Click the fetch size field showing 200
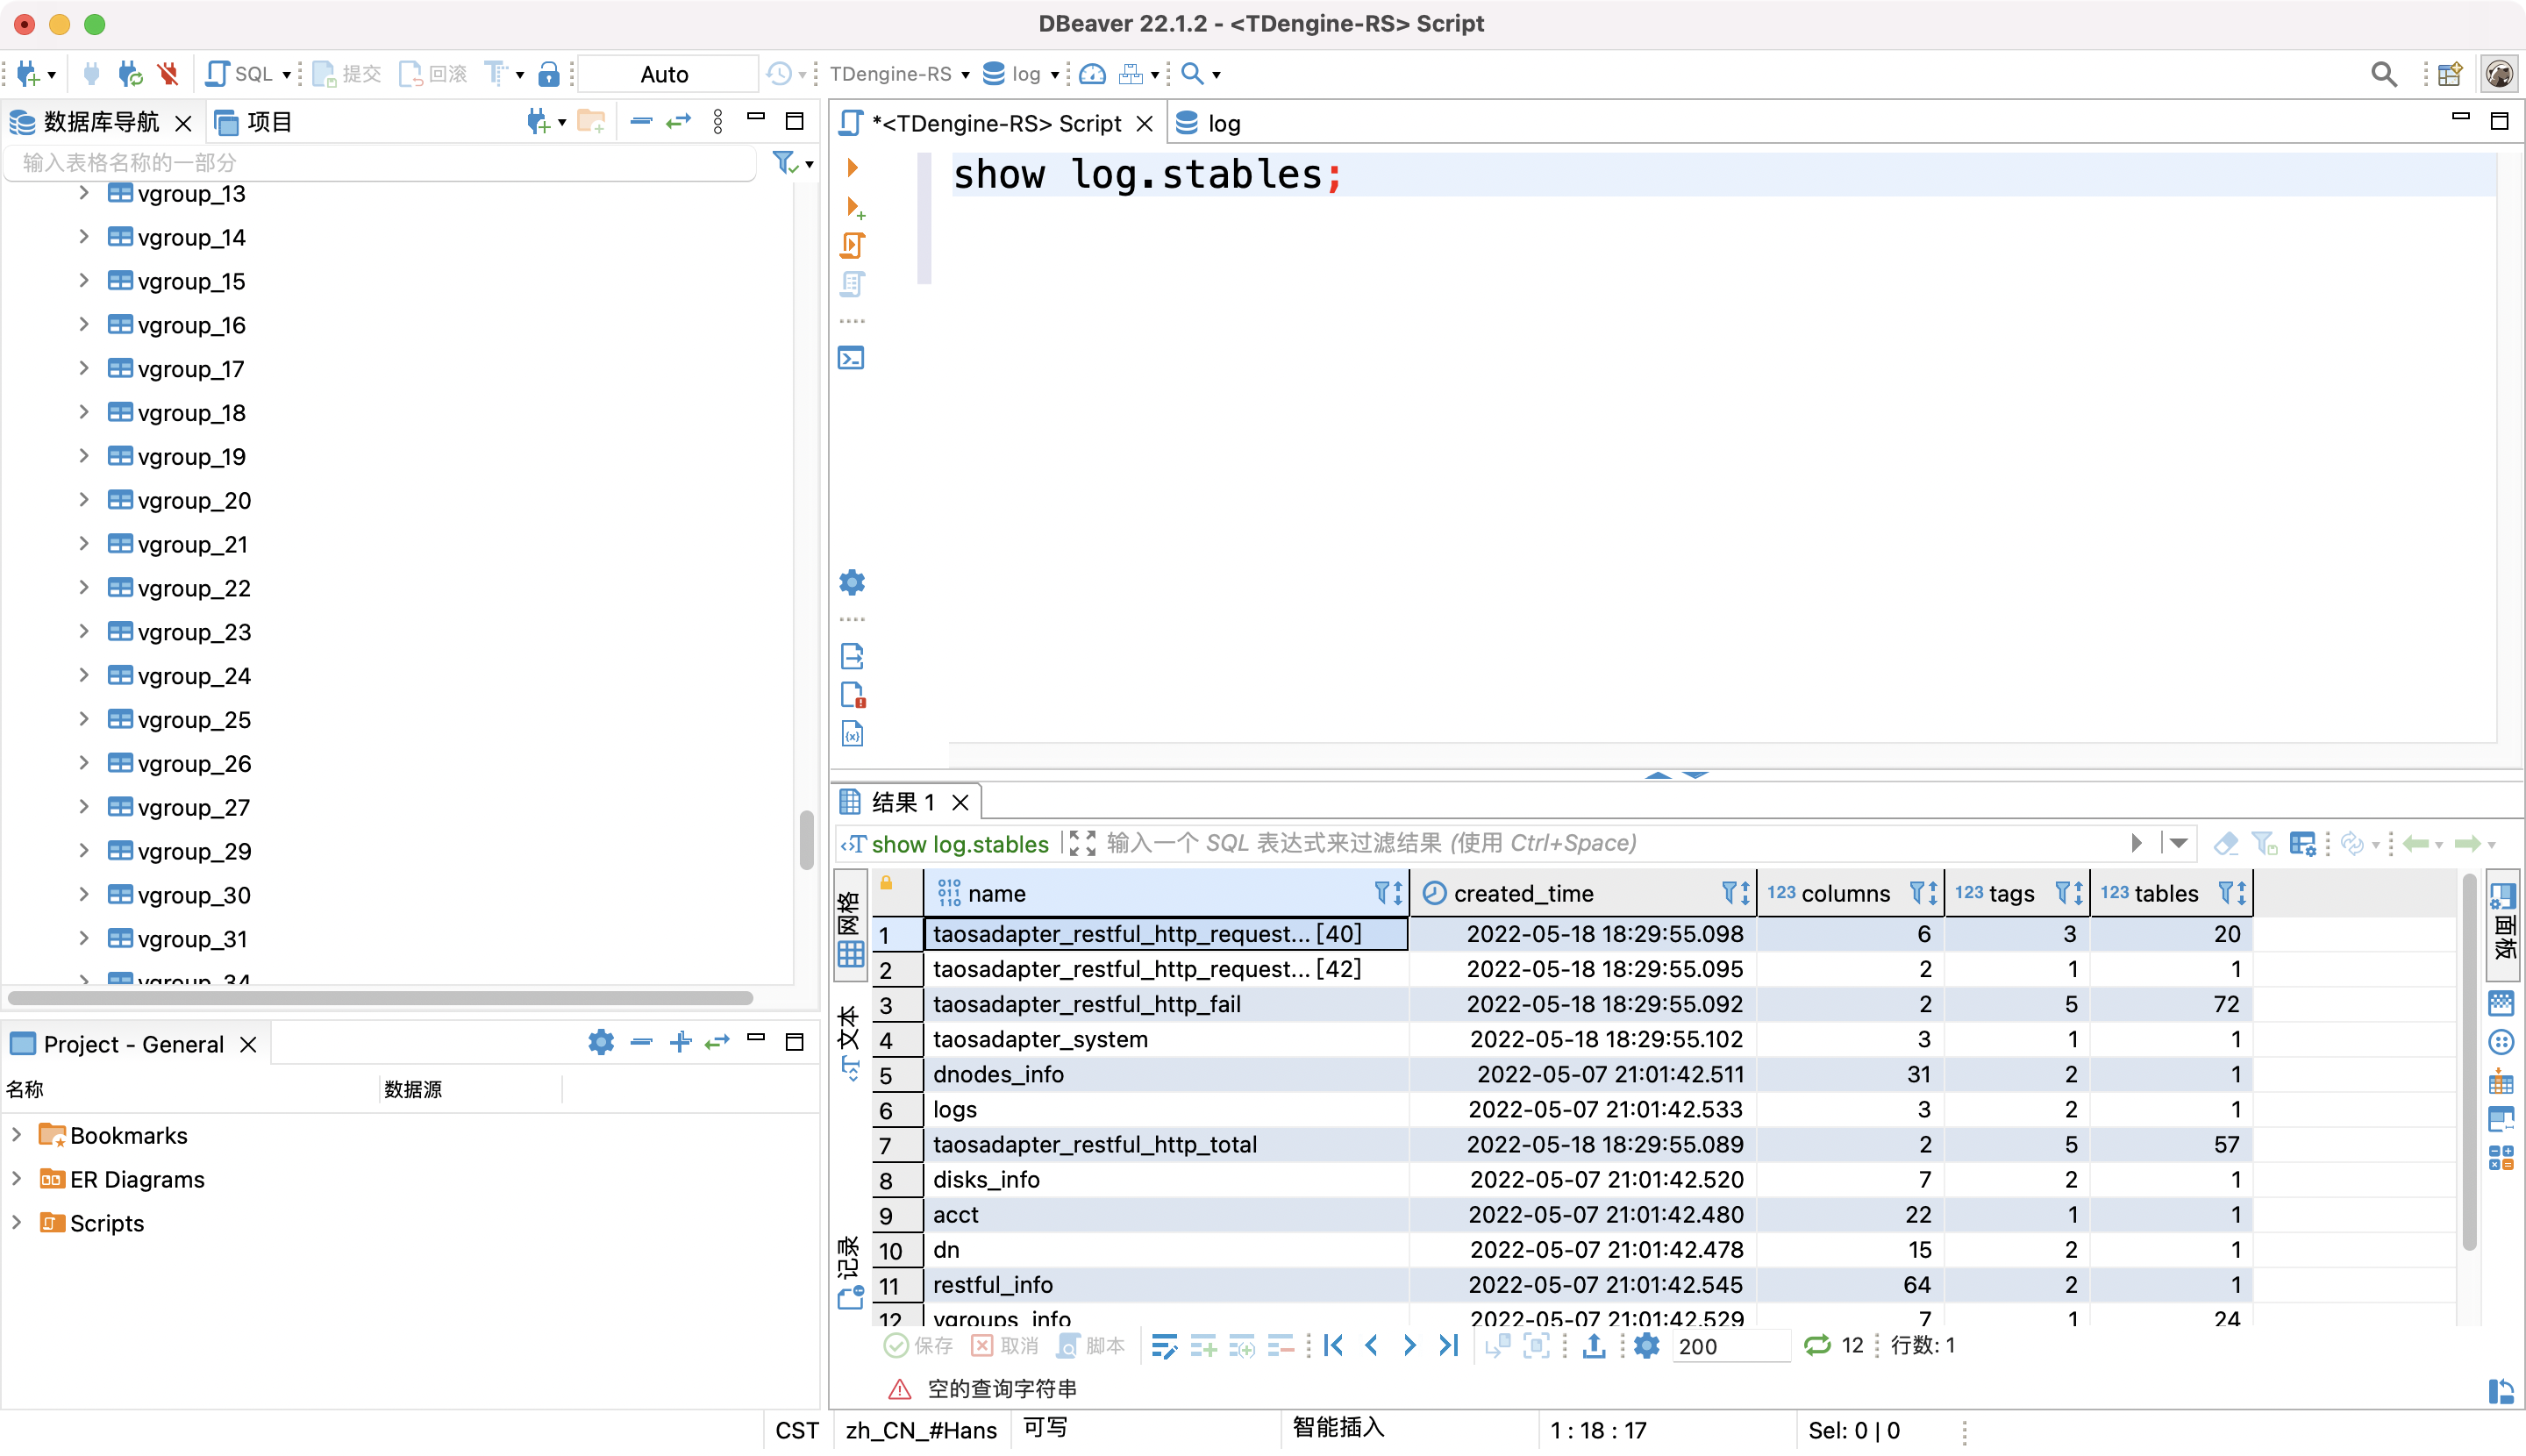 click(x=1732, y=1347)
